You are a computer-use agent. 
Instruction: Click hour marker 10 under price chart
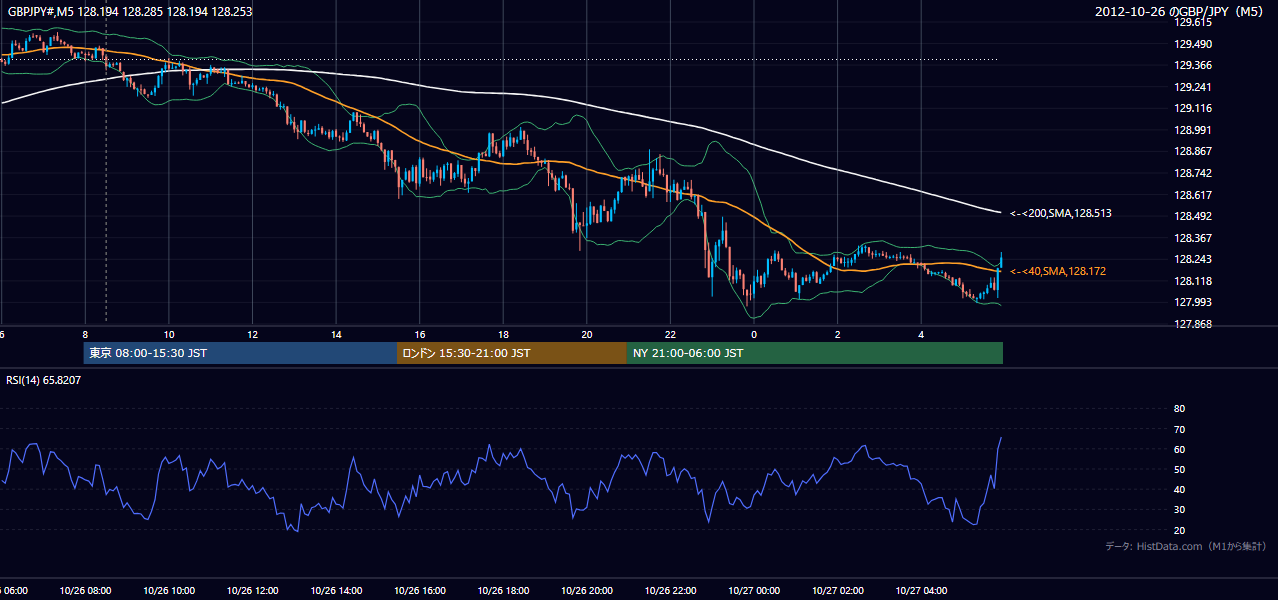point(169,334)
